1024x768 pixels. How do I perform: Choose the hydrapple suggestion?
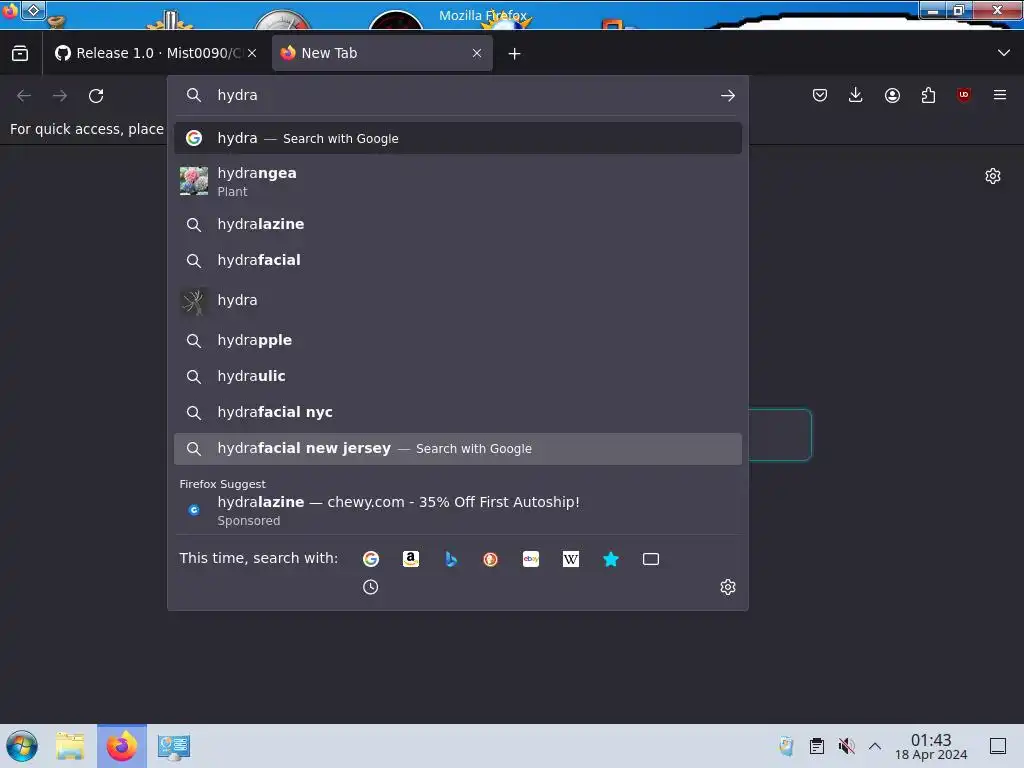click(x=458, y=340)
